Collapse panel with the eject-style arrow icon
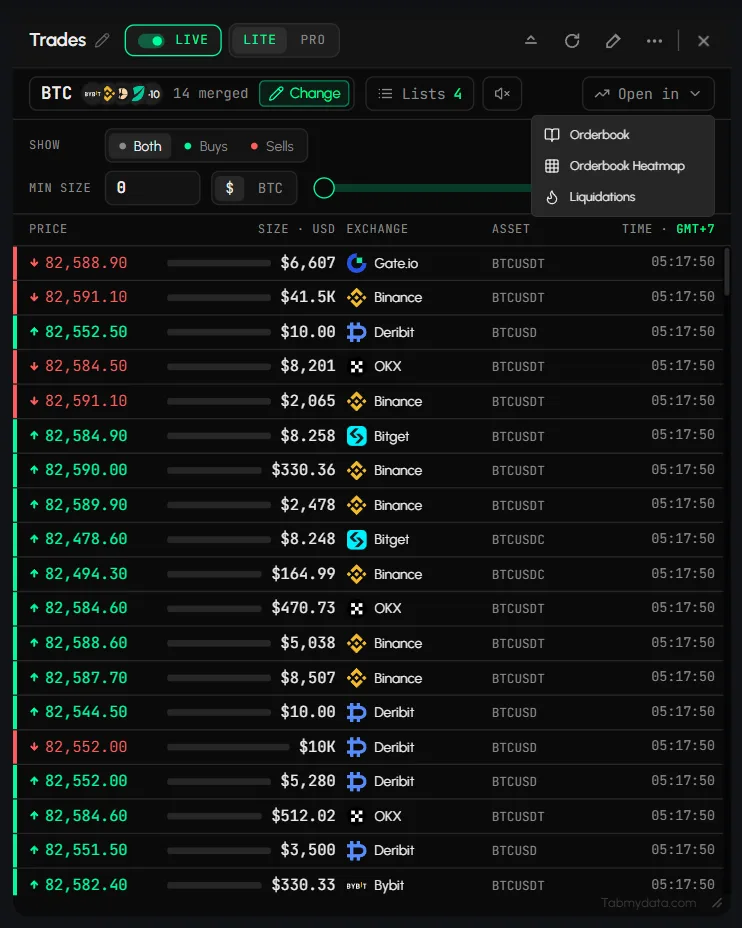Image resolution: width=742 pixels, height=928 pixels. click(531, 40)
